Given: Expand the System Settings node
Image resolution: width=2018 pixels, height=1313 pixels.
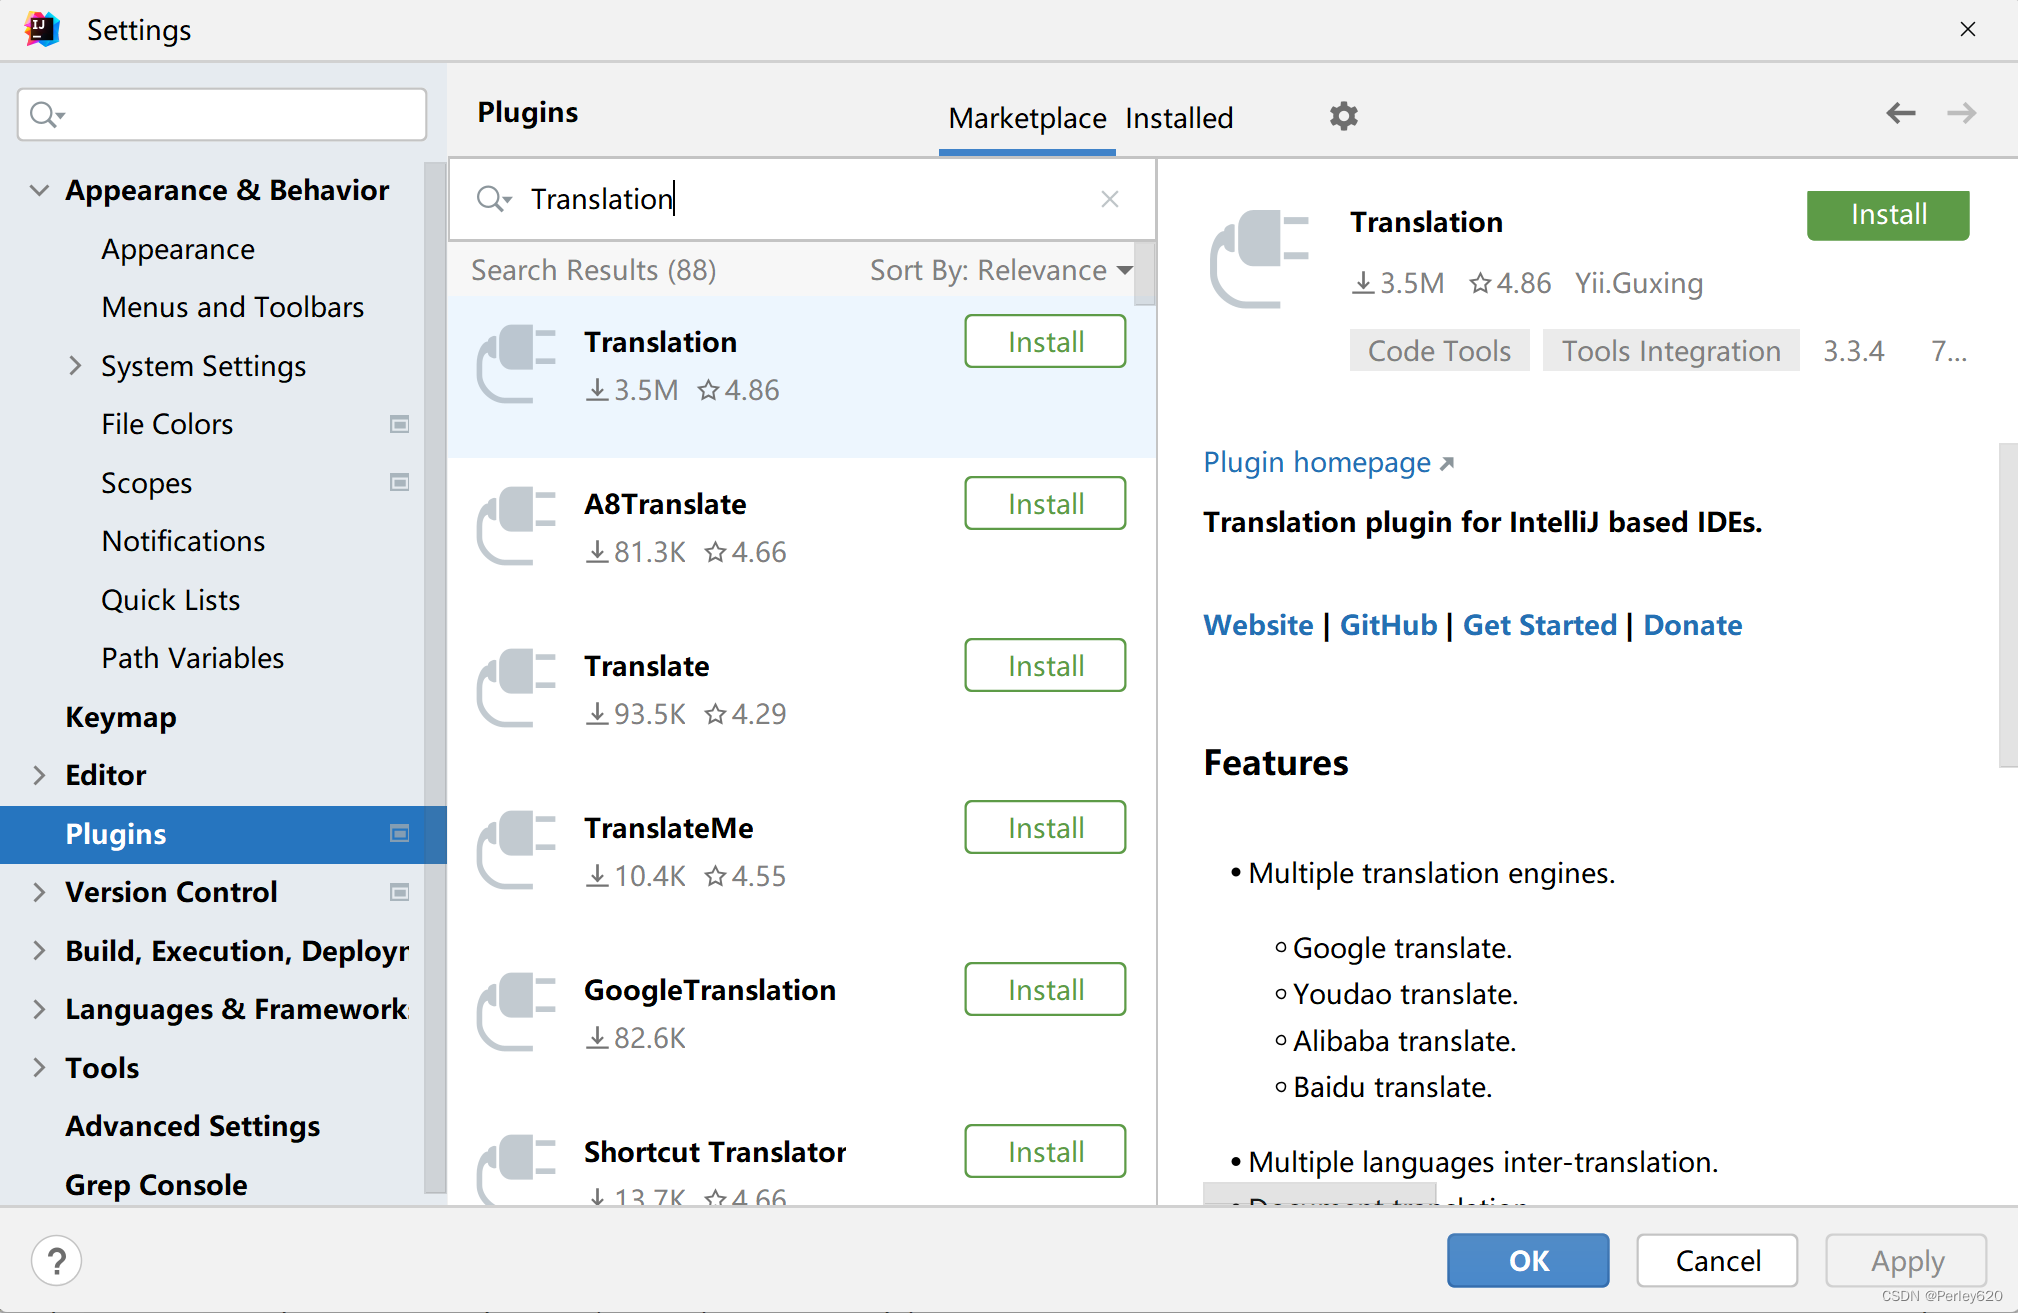Looking at the screenshot, I should click(x=75, y=366).
